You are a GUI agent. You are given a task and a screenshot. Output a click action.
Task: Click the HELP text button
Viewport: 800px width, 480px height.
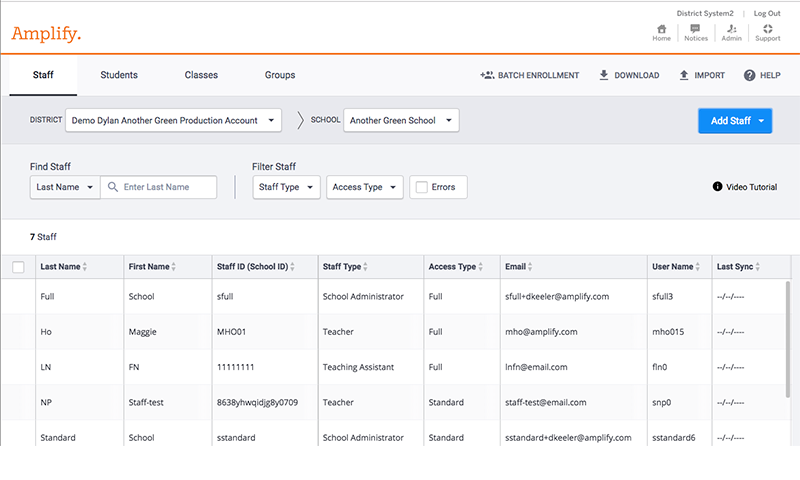(x=770, y=75)
